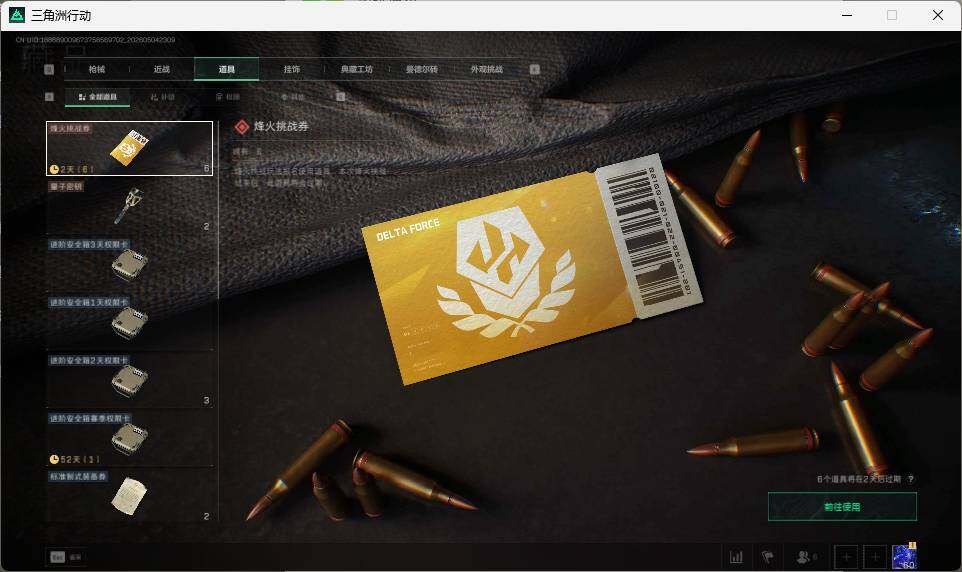Click the second plus squad slot
This screenshot has width=962, height=572.
pyautogui.click(x=875, y=557)
